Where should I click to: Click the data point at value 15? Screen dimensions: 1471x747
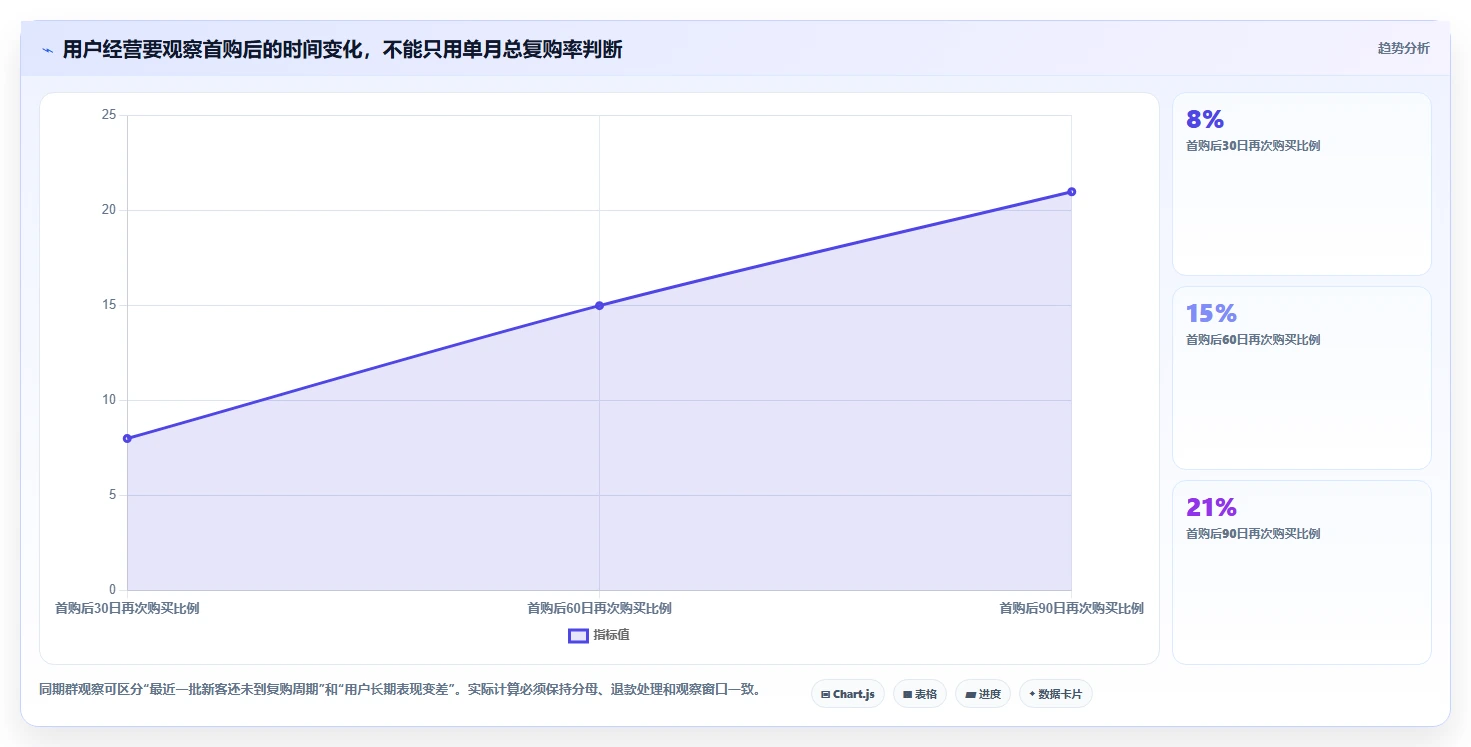(x=599, y=305)
